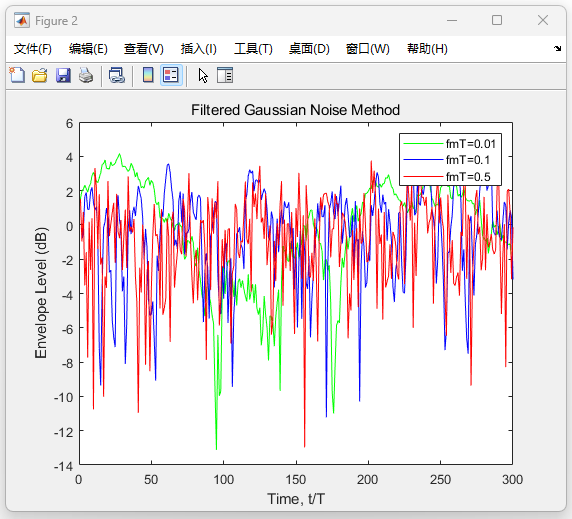Image resolution: width=572 pixels, height=519 pixels.
Task: Toggle the Insert Legend button
Action: click(x=171, y=75)
